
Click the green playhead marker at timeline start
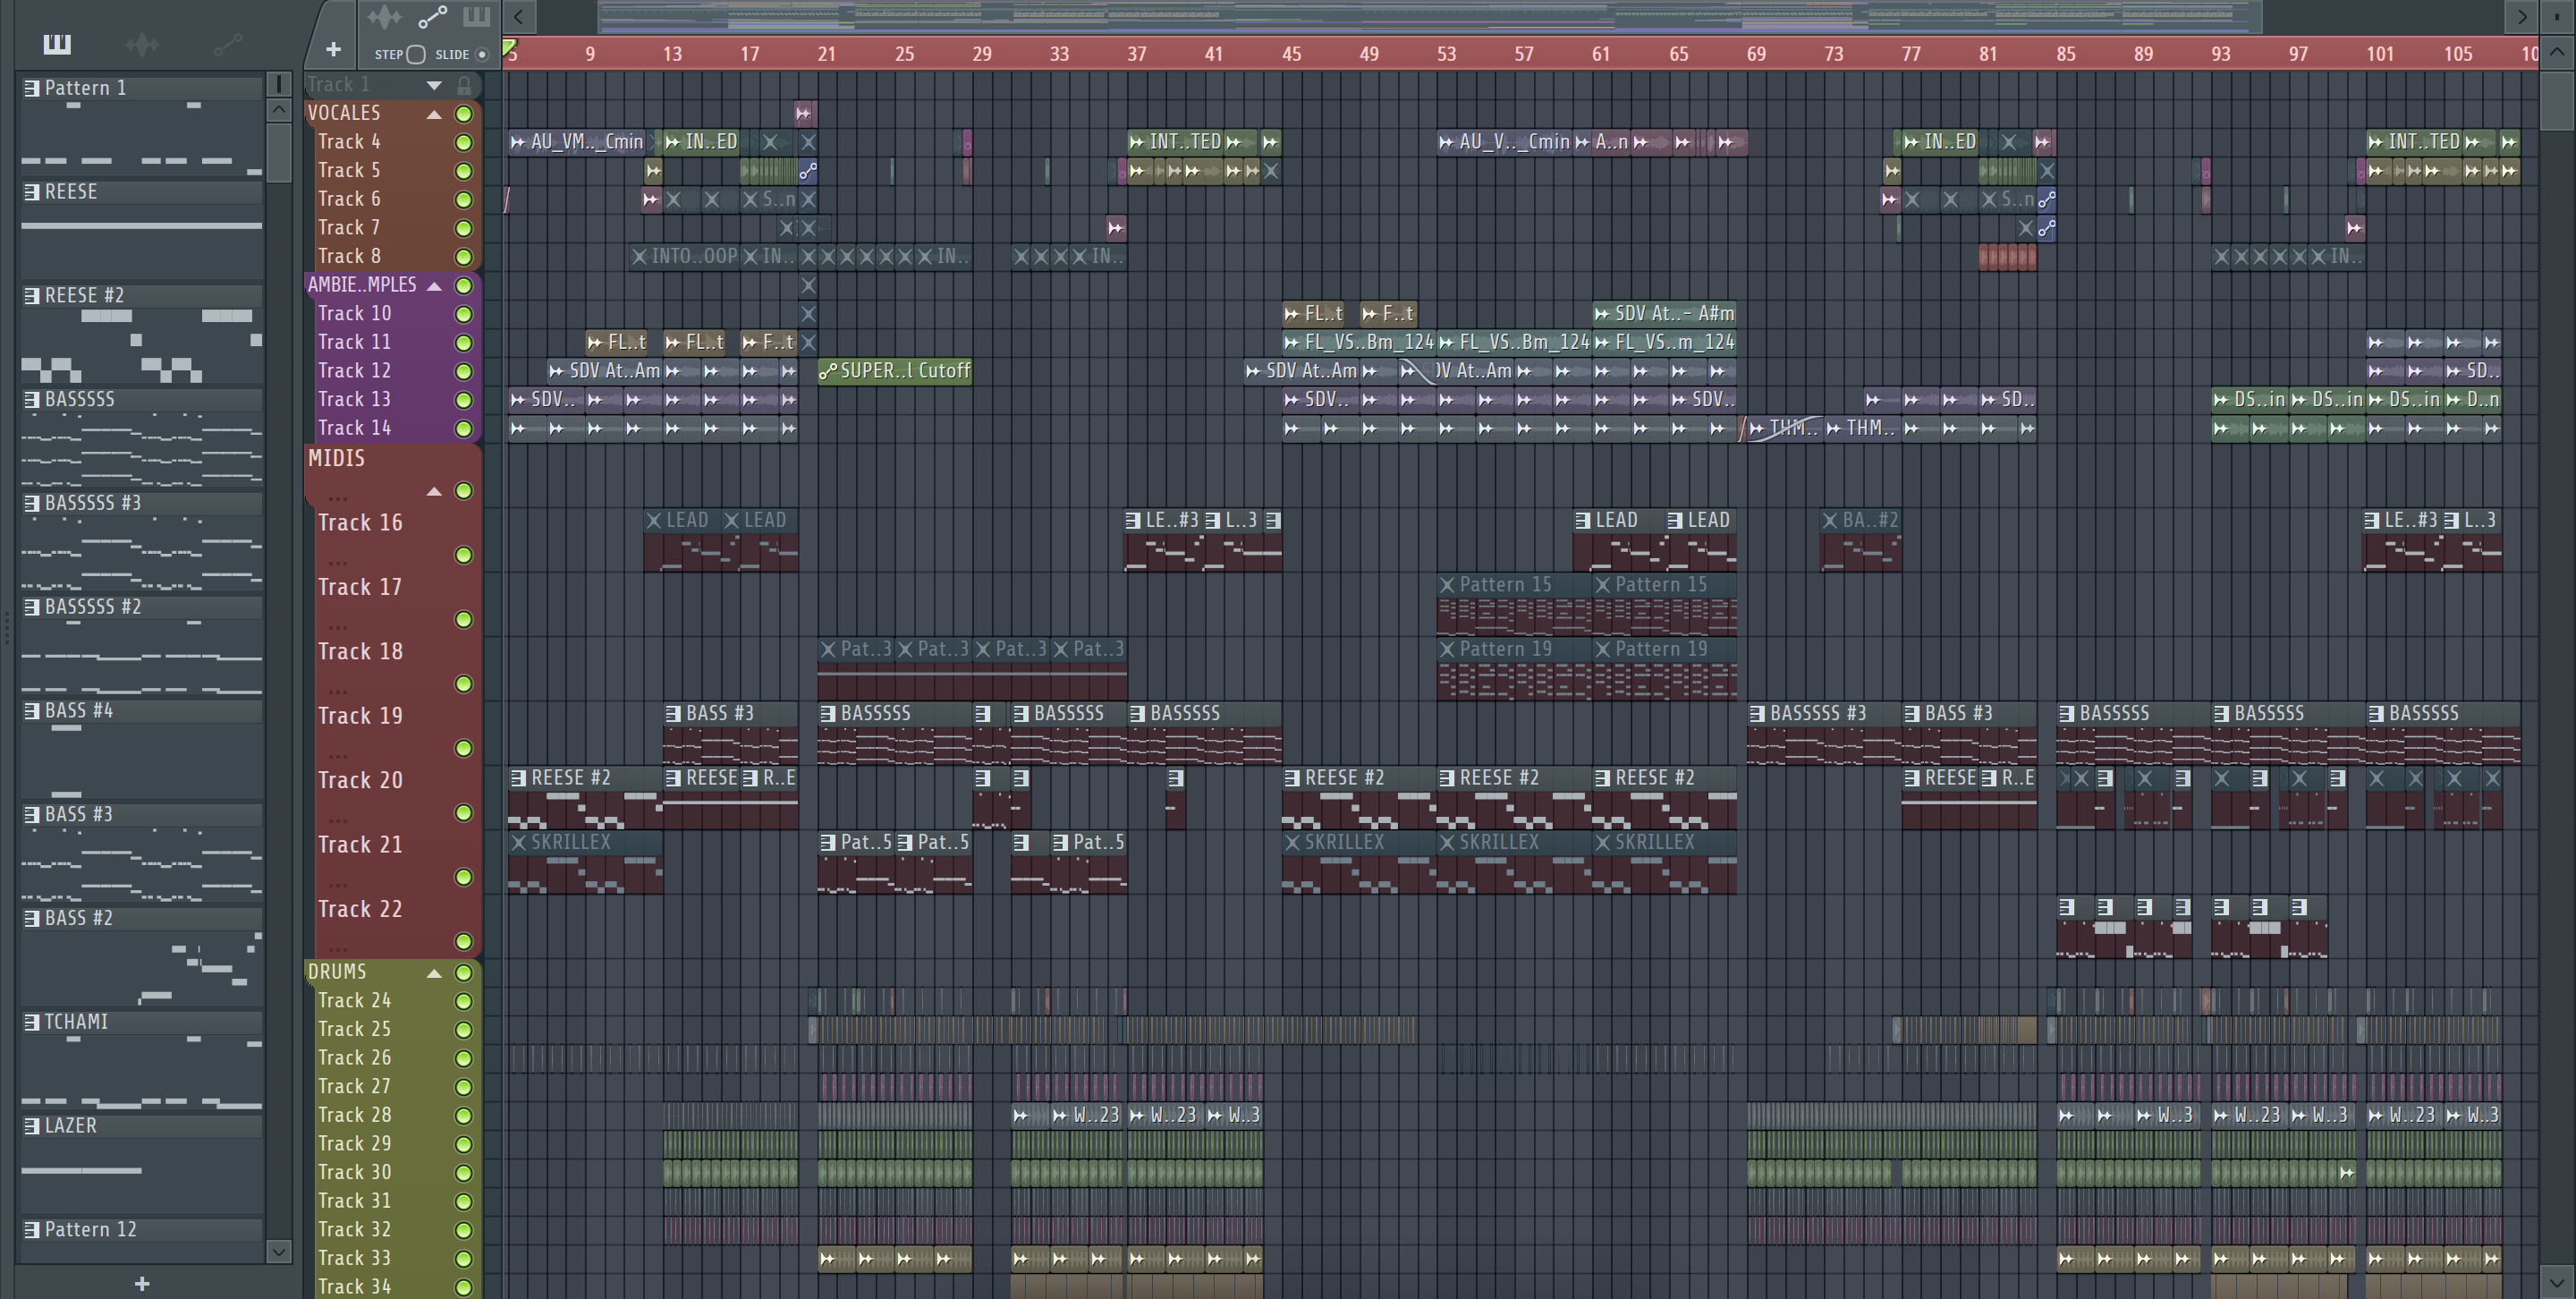509,48
